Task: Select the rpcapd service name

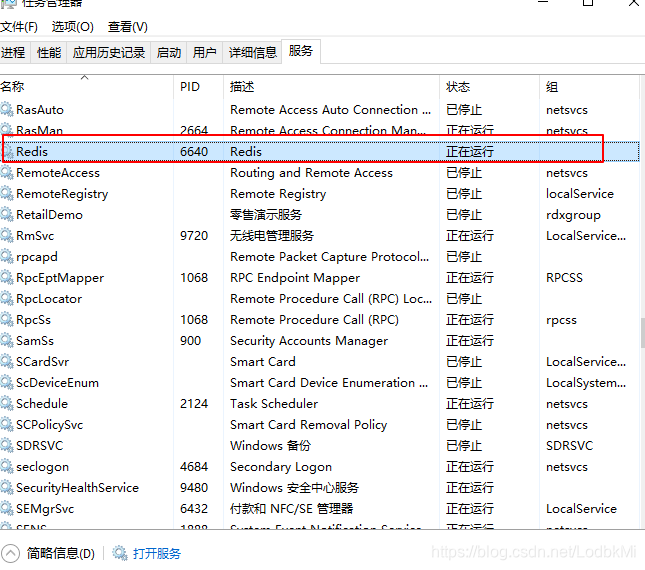Action: point(37,257)
